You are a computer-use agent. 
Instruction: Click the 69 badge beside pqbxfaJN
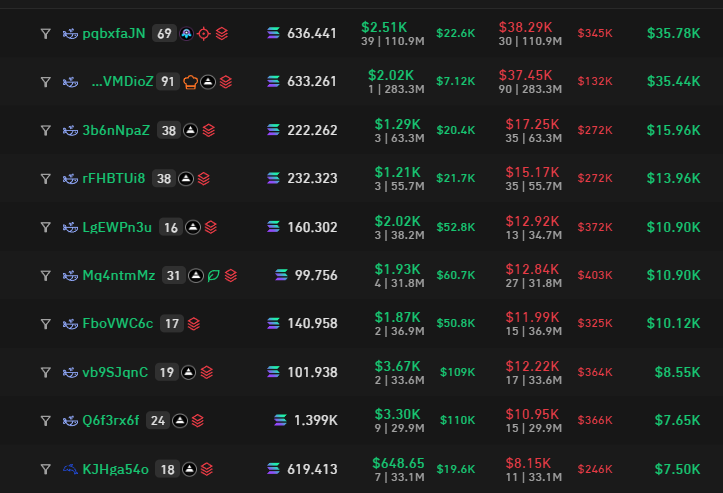coord(164,34)
